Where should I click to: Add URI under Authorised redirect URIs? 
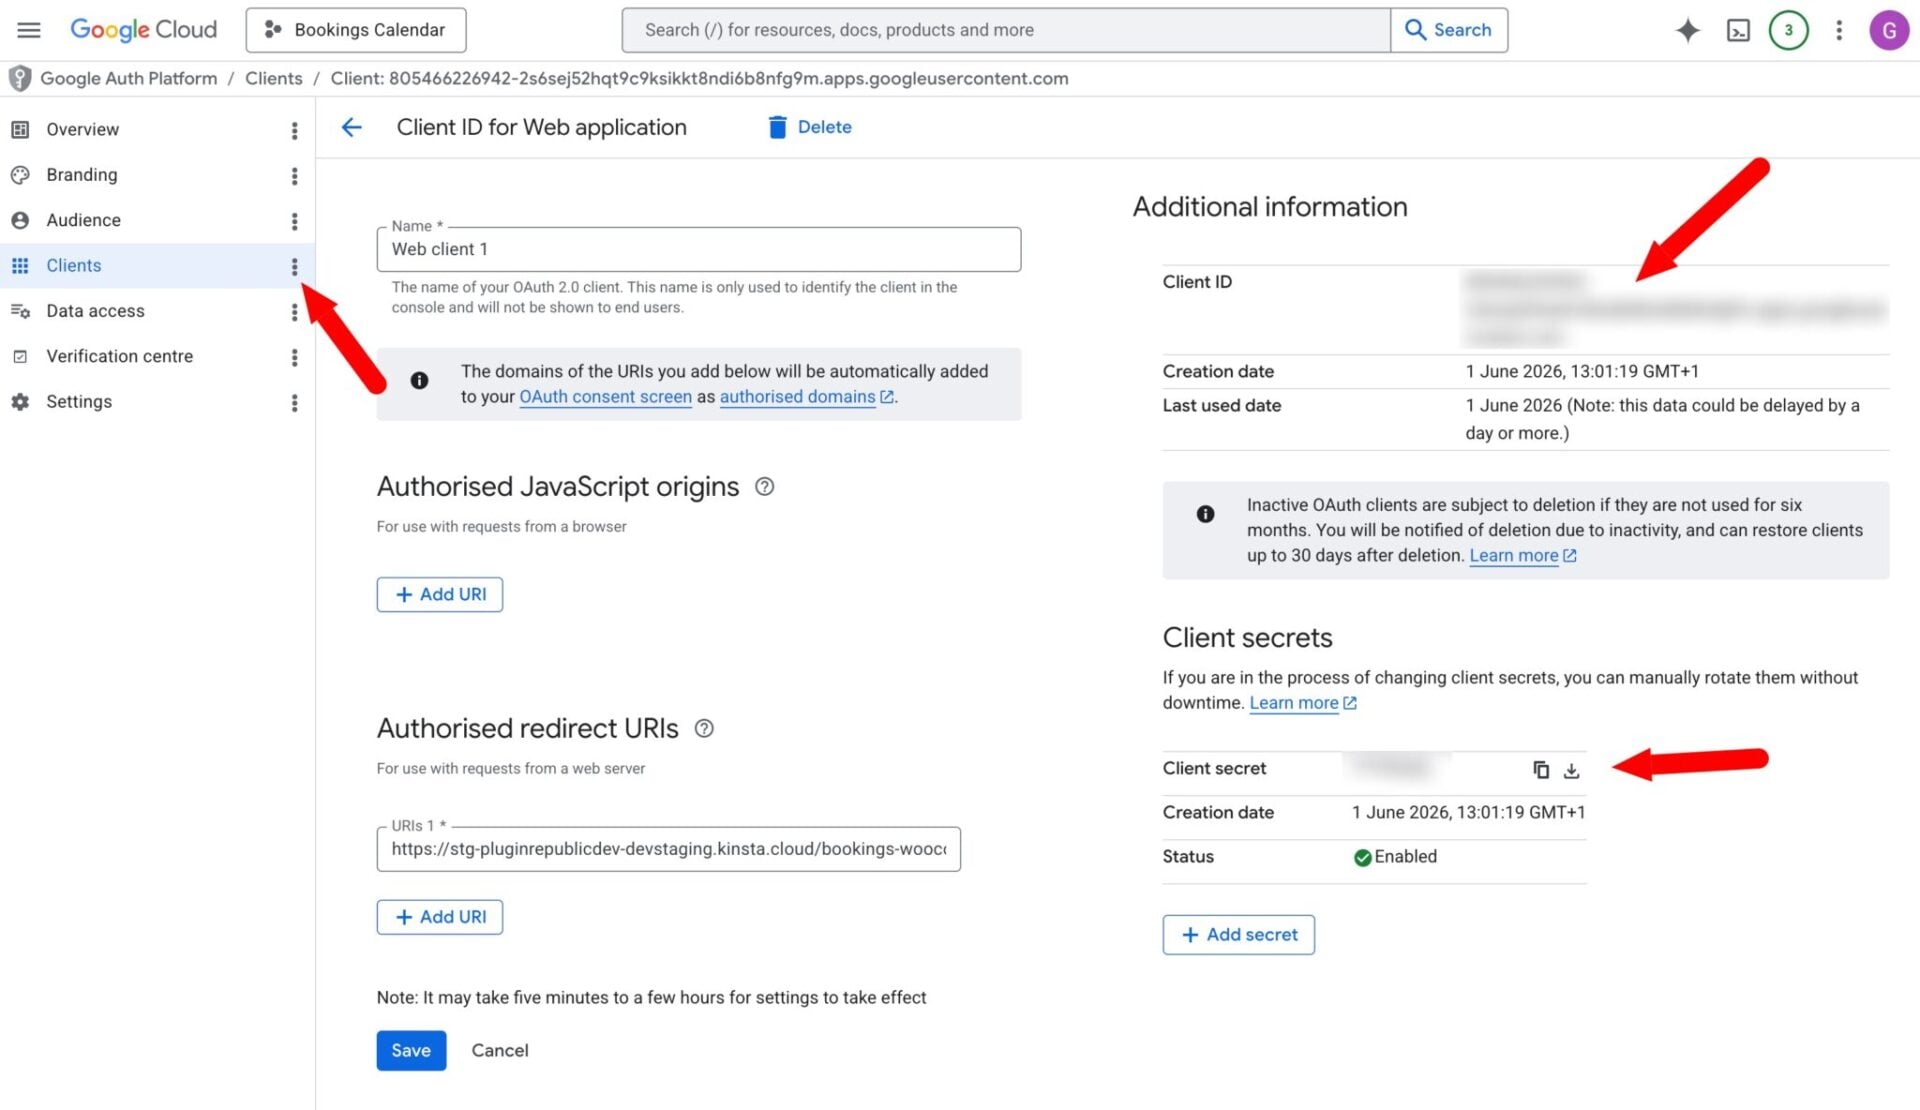coord(440,917)
